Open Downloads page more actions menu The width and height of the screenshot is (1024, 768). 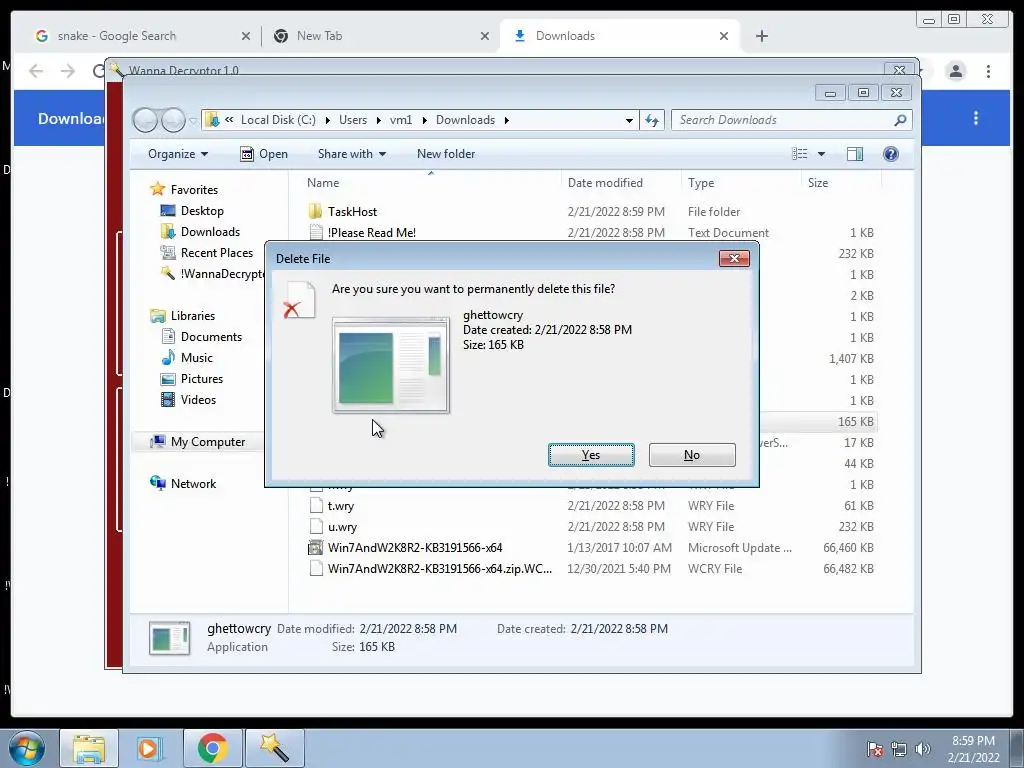pos(976,118)
